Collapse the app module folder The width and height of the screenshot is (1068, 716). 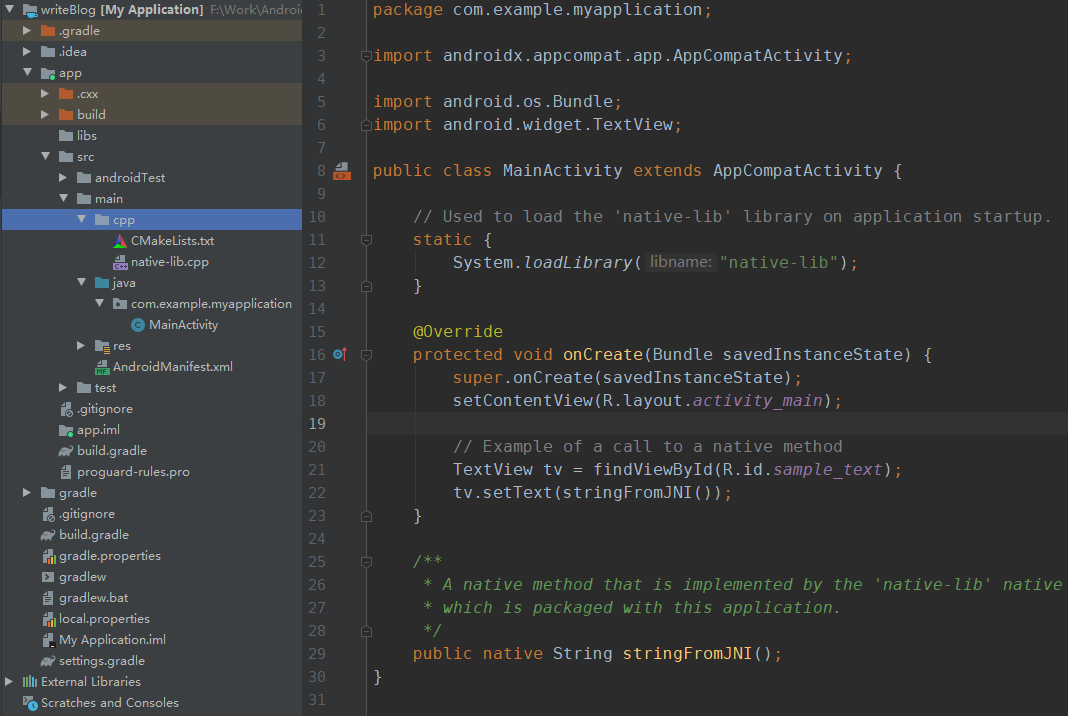click(27, 72)
